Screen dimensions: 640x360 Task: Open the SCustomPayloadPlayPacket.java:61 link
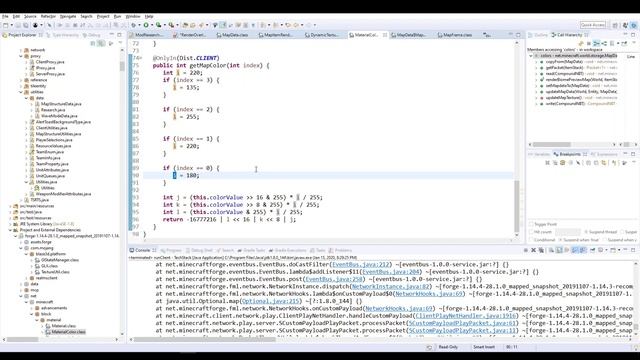[x=462, y=323]
